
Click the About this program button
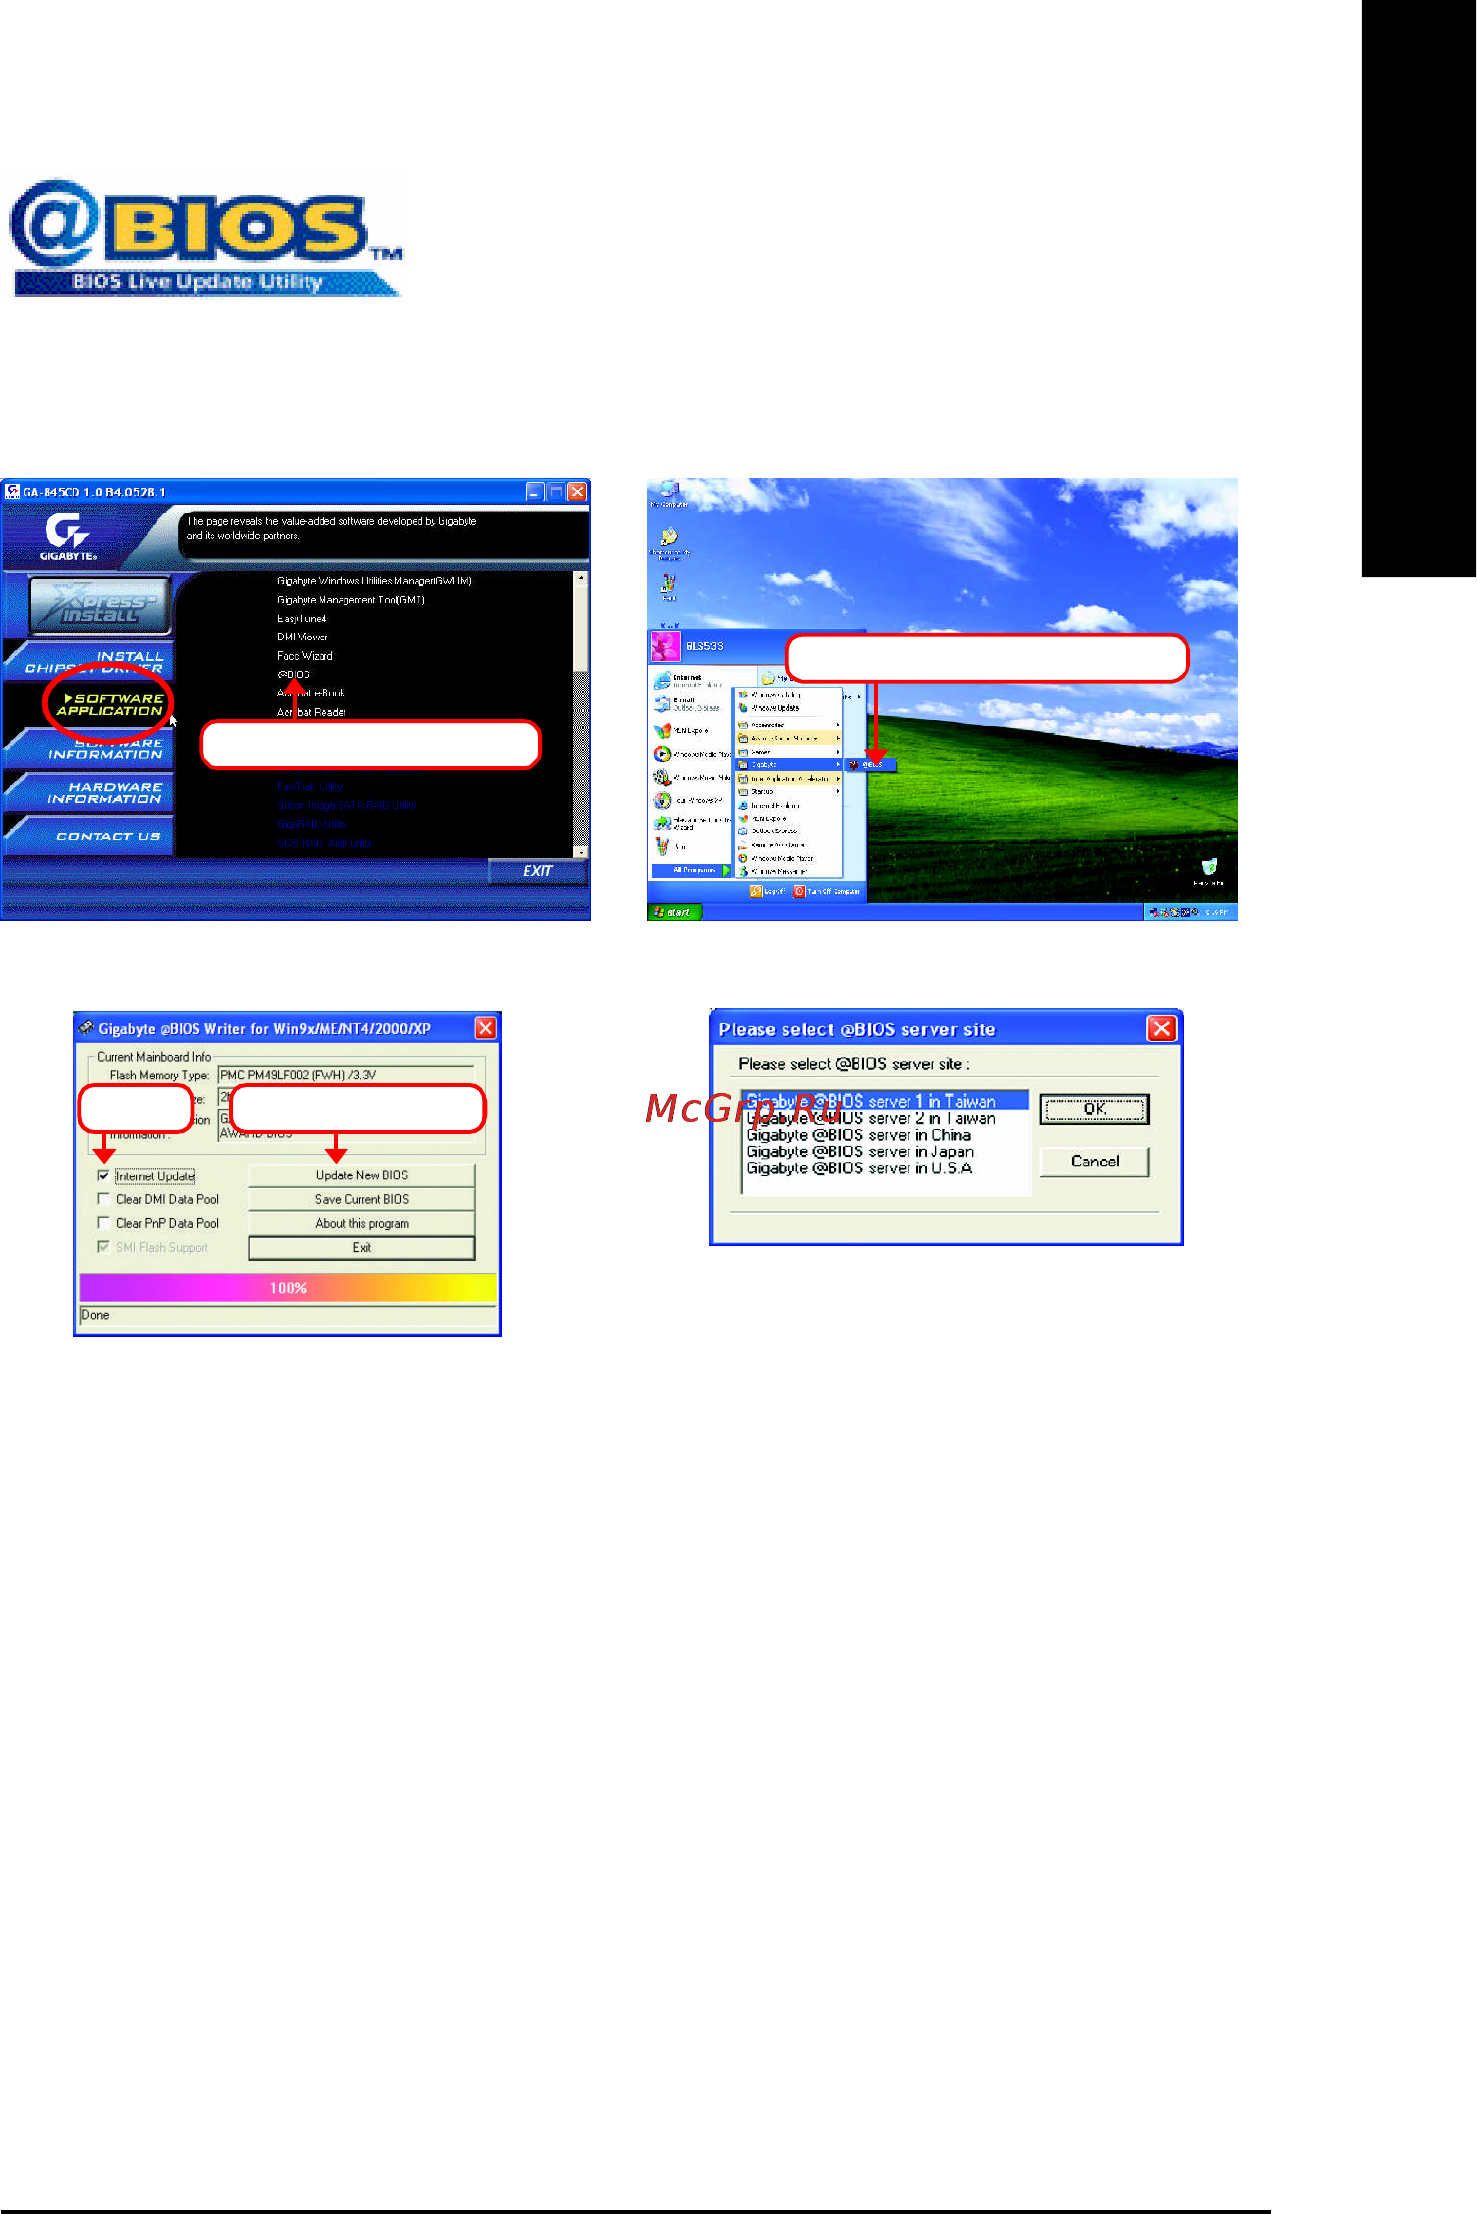[x=362, y=1223]
